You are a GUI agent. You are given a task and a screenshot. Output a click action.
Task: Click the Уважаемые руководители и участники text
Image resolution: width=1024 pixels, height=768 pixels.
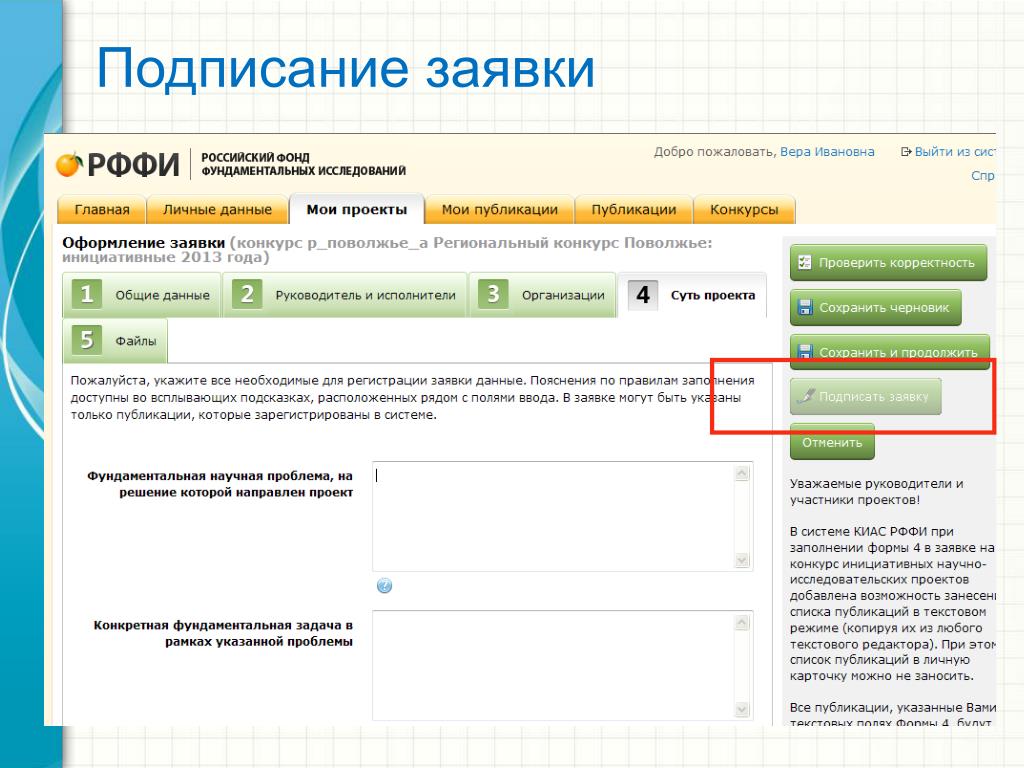pyautogui.click(x=876, y=492)
